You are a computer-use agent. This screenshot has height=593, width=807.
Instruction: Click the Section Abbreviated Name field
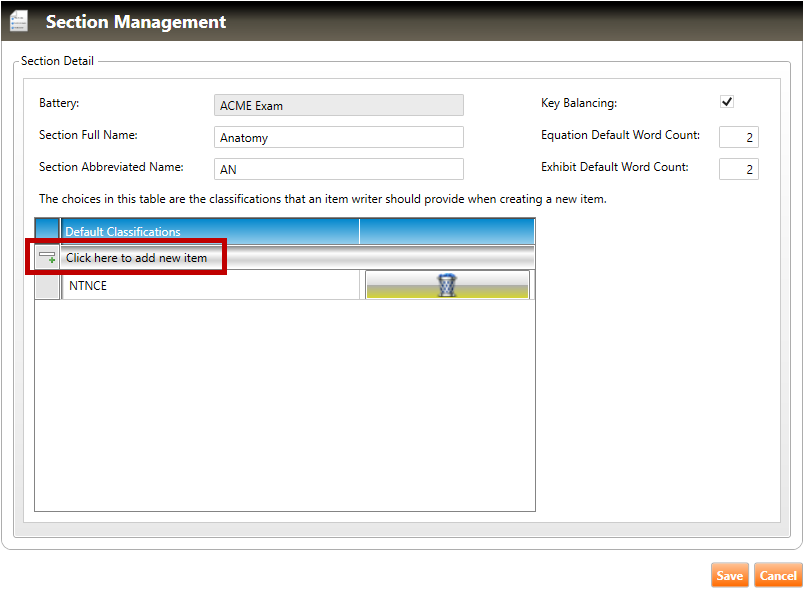tap(339, 170)
